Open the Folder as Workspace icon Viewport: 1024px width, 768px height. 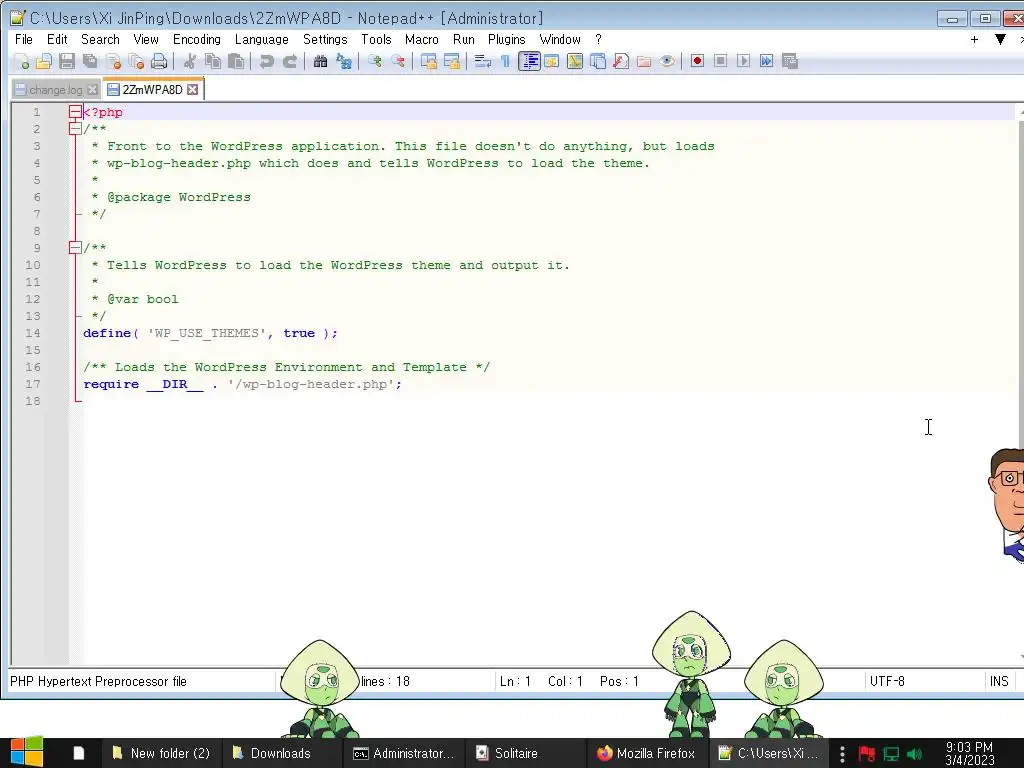coord(644,61)
